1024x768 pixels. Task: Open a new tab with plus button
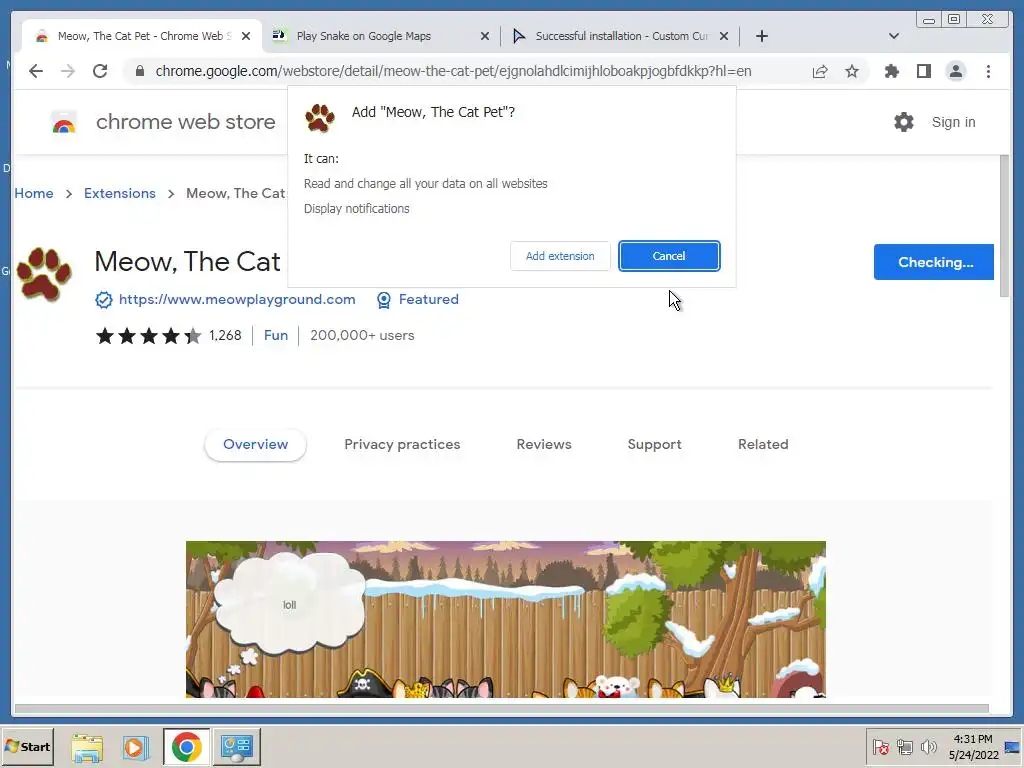pyautogui.click(x=761, y=36)
